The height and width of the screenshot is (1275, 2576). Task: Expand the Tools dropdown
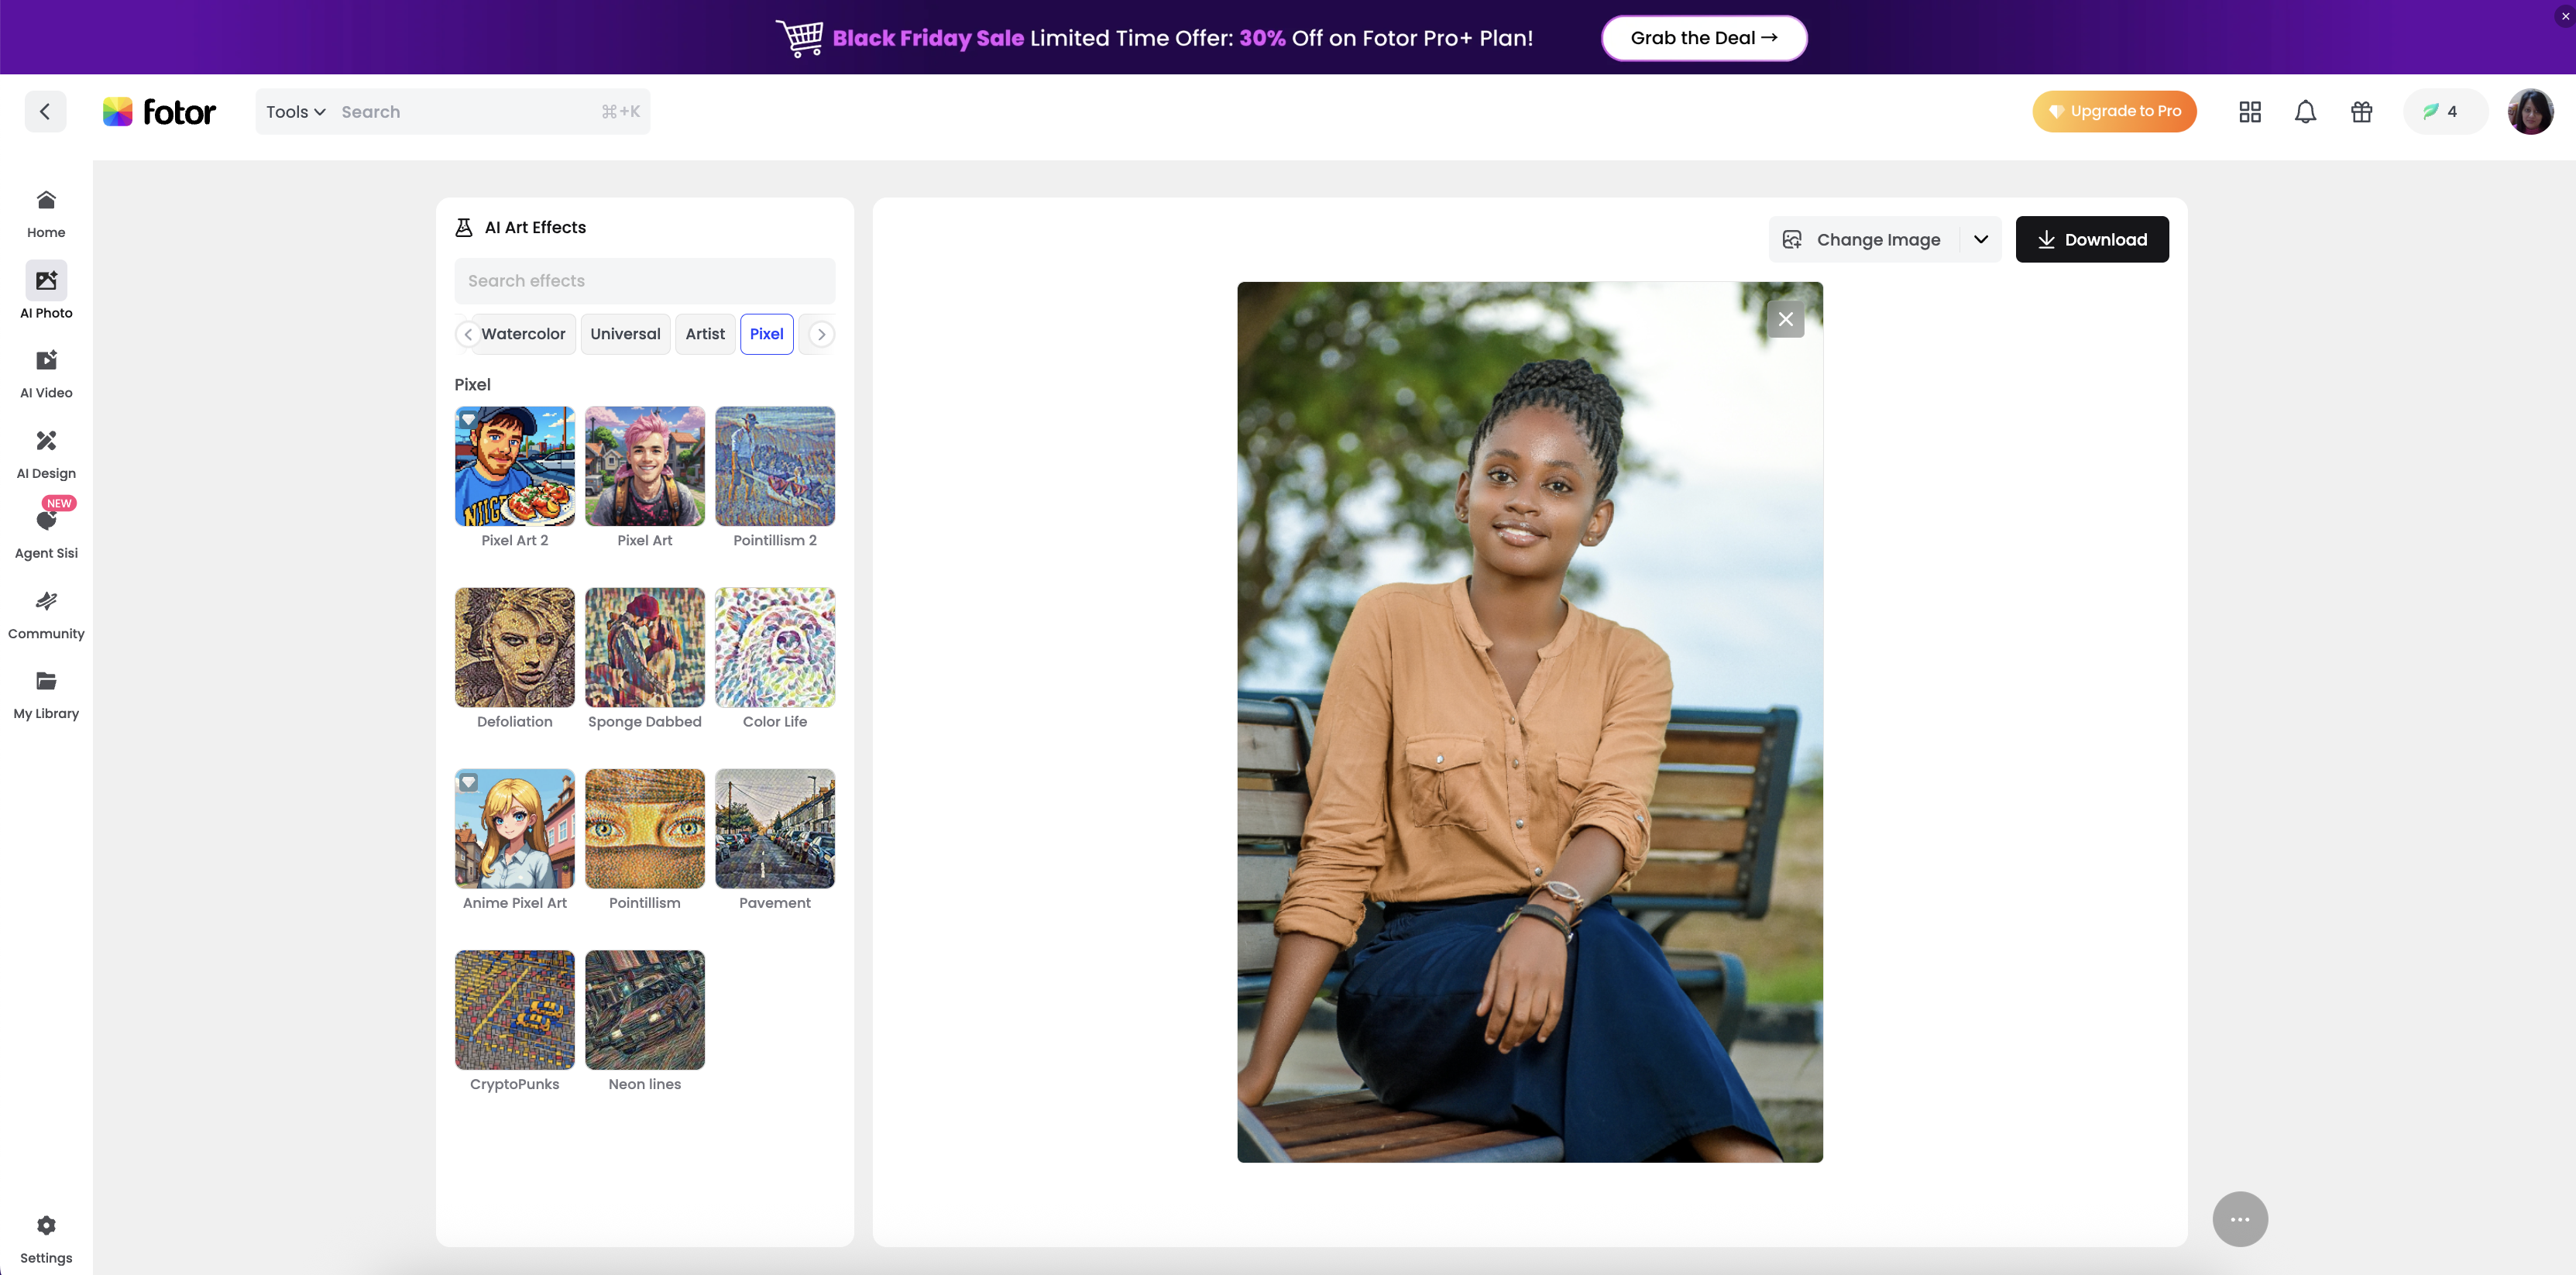295,112
